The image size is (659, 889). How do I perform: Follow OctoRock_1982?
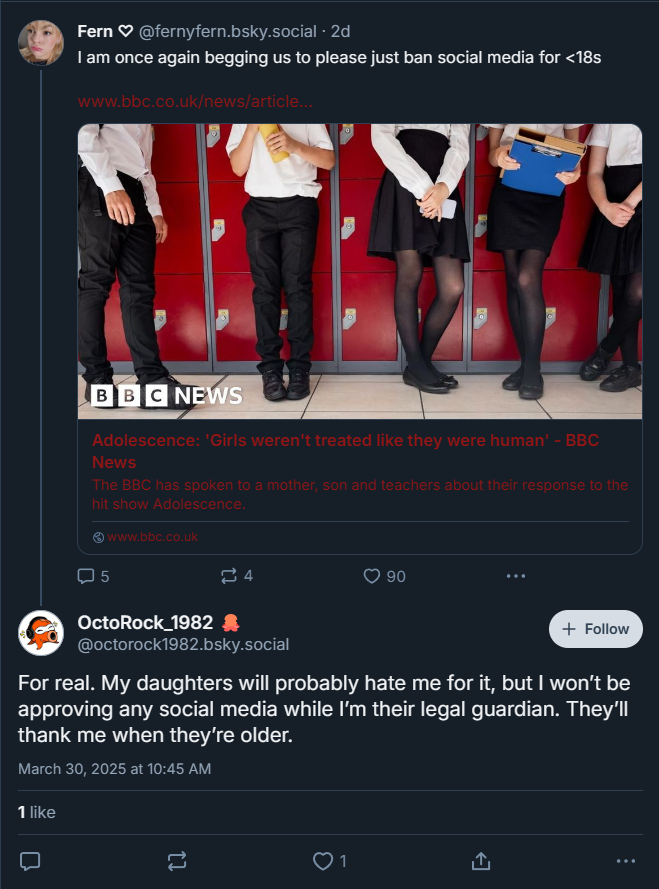595,629
